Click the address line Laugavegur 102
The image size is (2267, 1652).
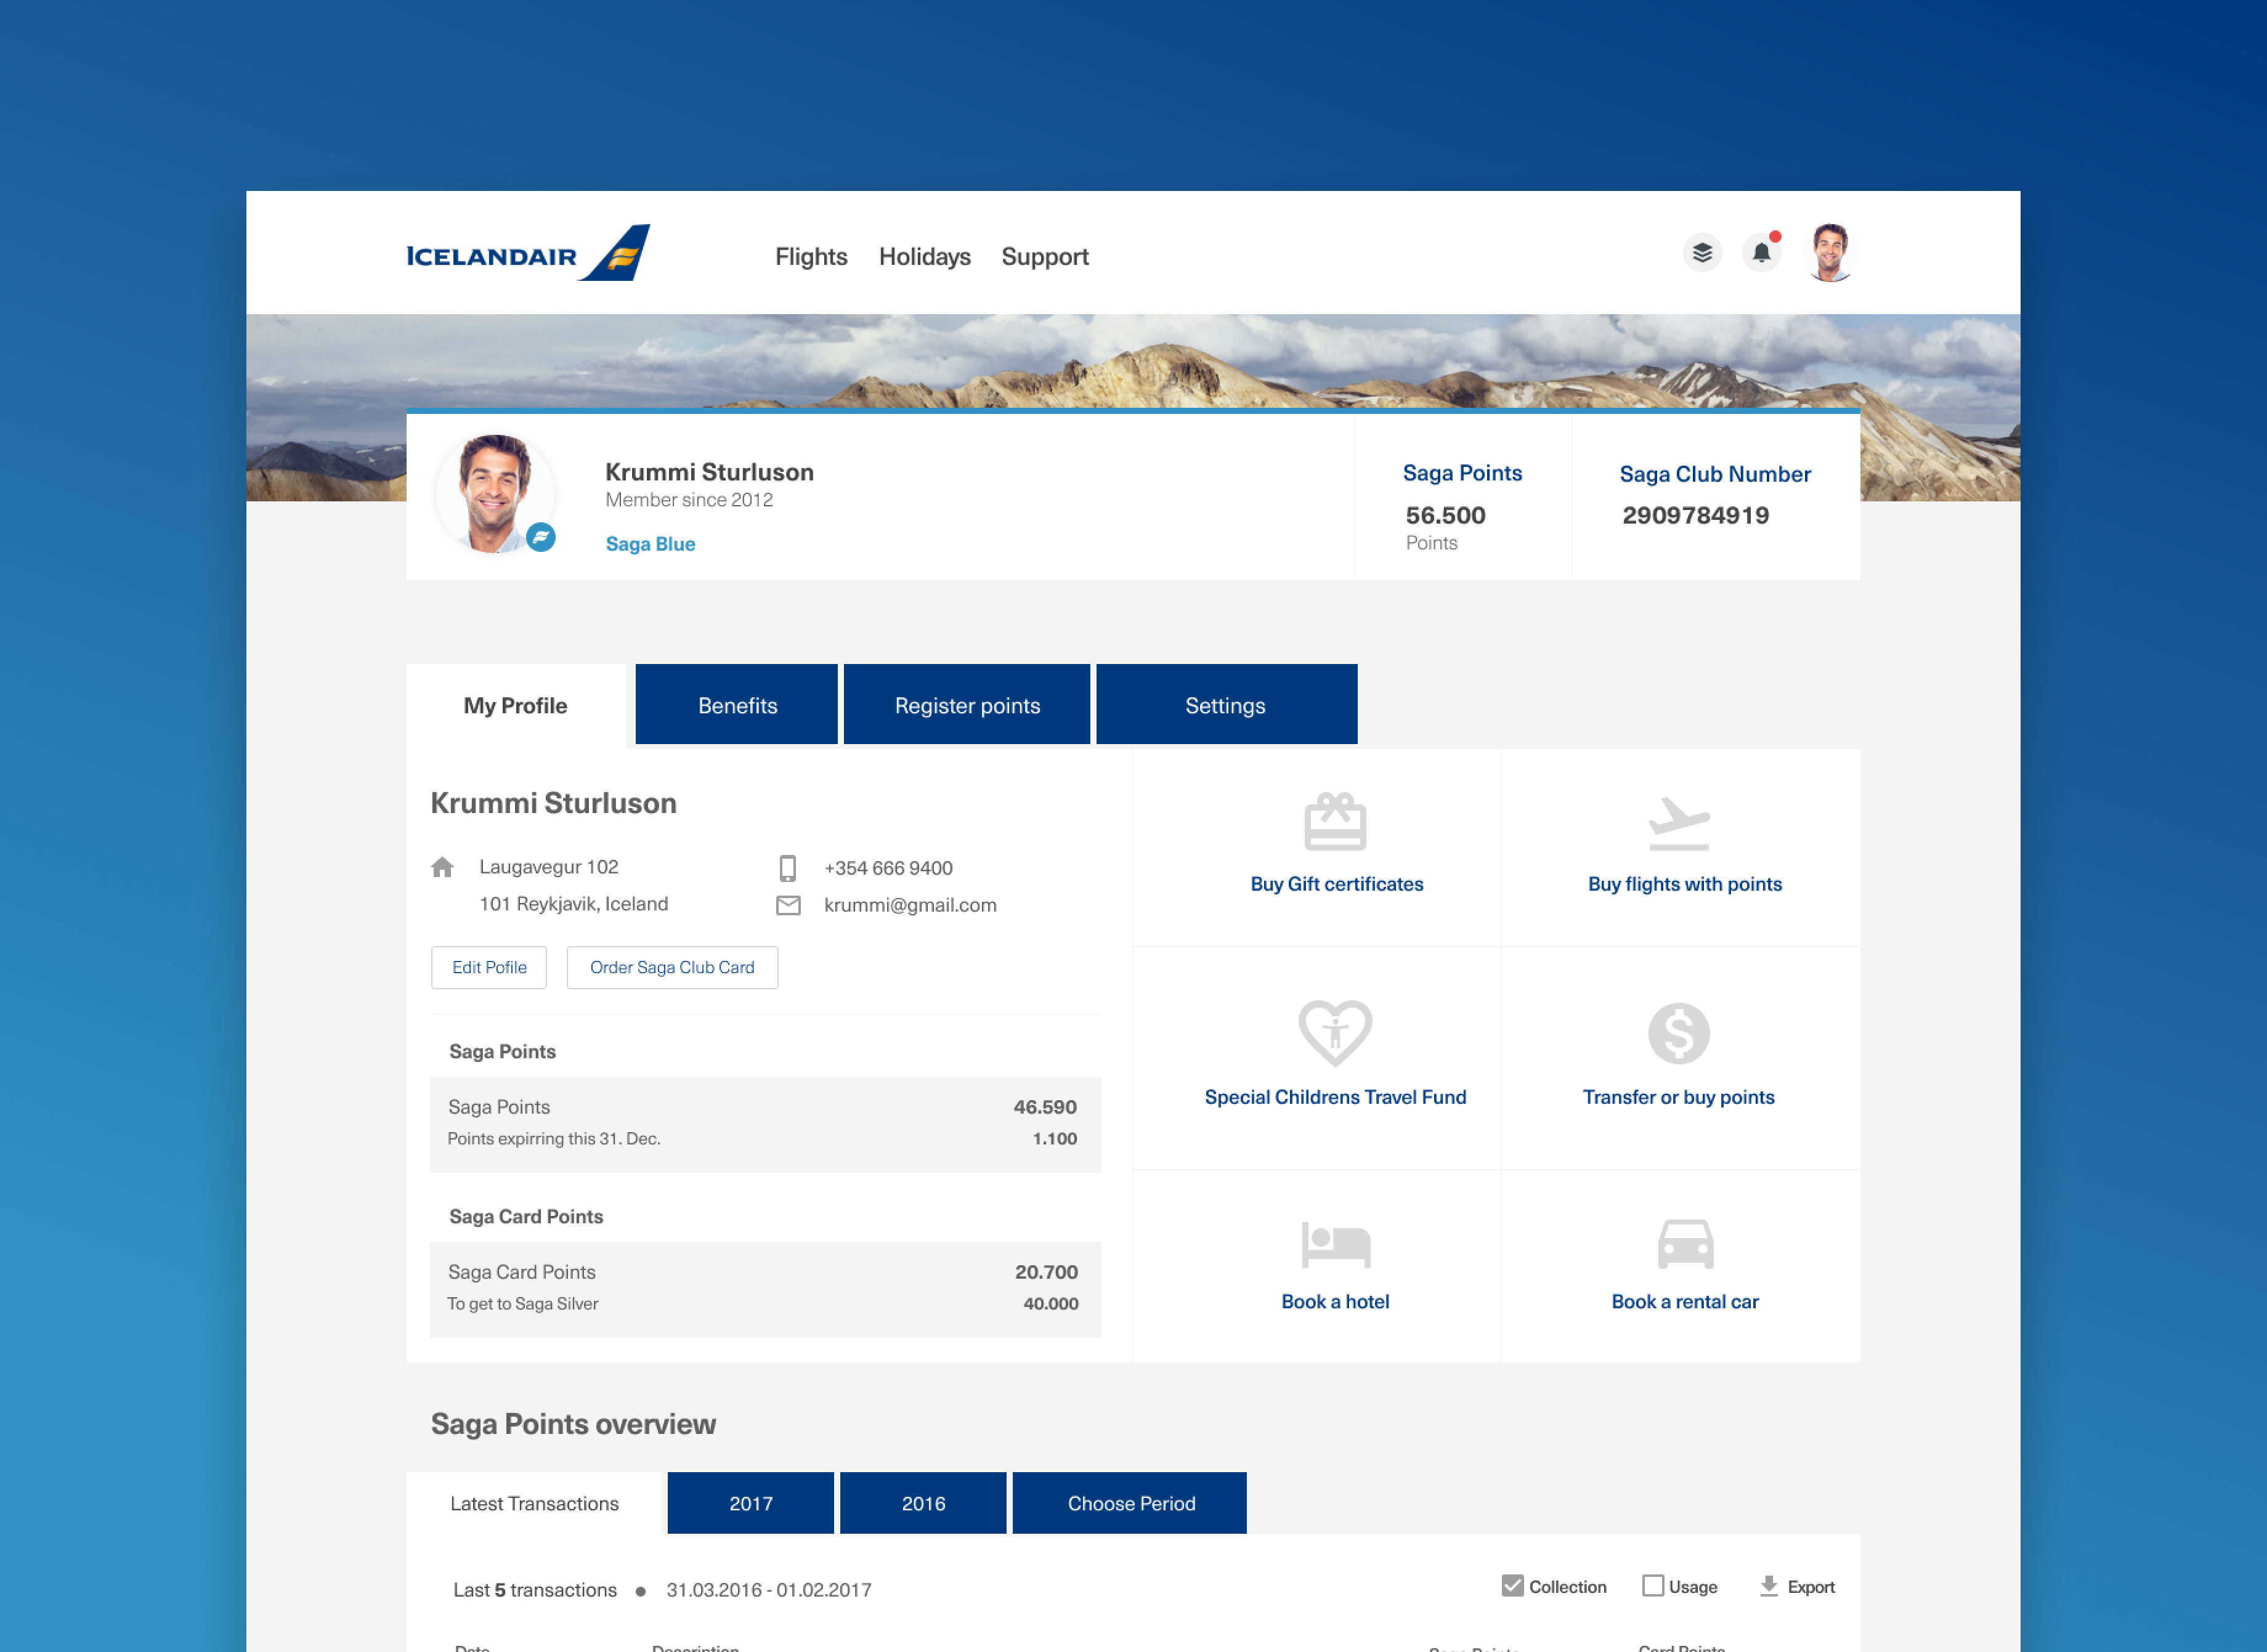549,867
